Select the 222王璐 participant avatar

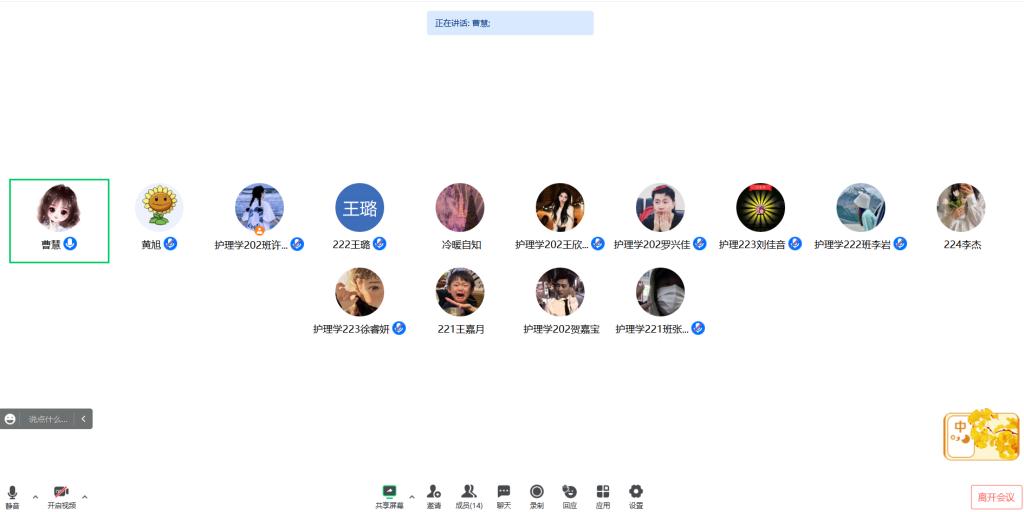pos(359,208)
